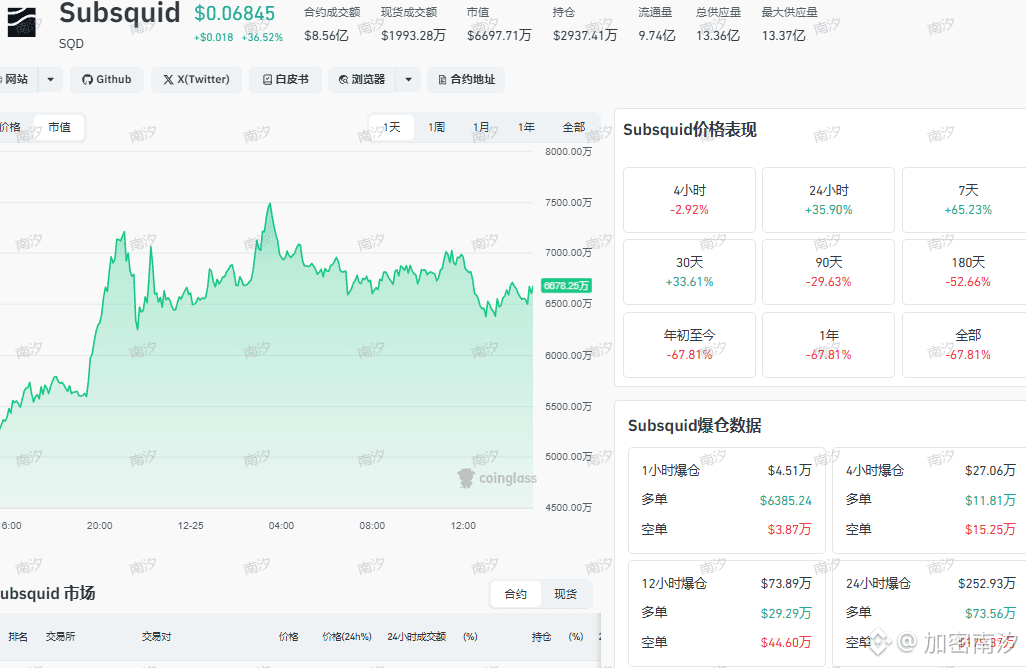Sort the table by 24小时成交额 column
1026x668 pixels.
pyautogui.click(x=416, y=637)
